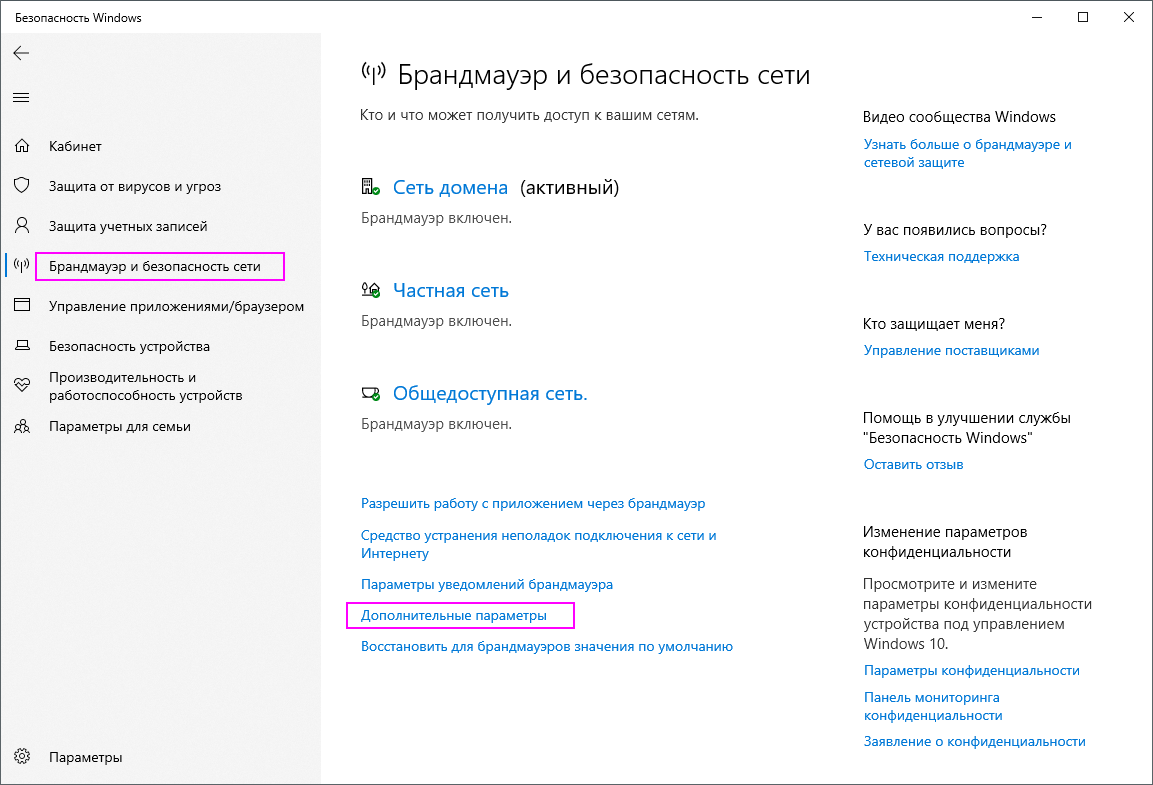The image size is (1153, 785).
Task: Click the public network icon
Action: point(371,394)
